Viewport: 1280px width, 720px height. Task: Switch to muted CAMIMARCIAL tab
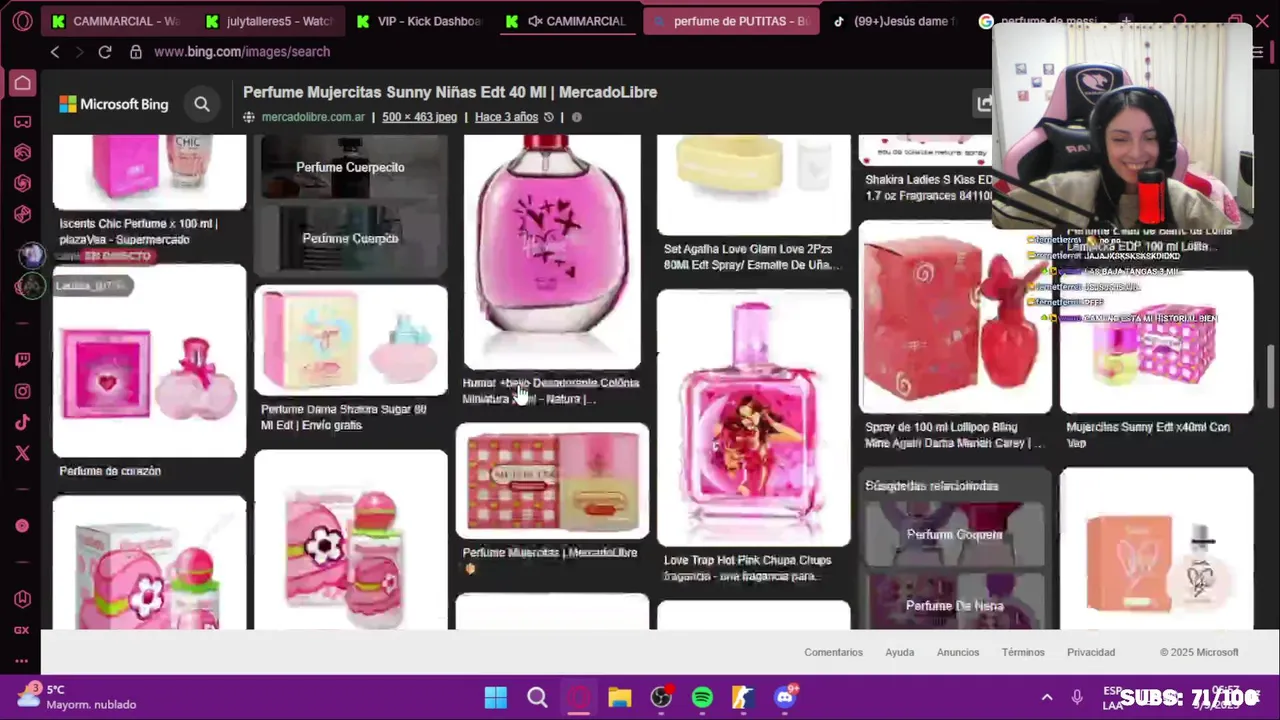pos(570,21)
